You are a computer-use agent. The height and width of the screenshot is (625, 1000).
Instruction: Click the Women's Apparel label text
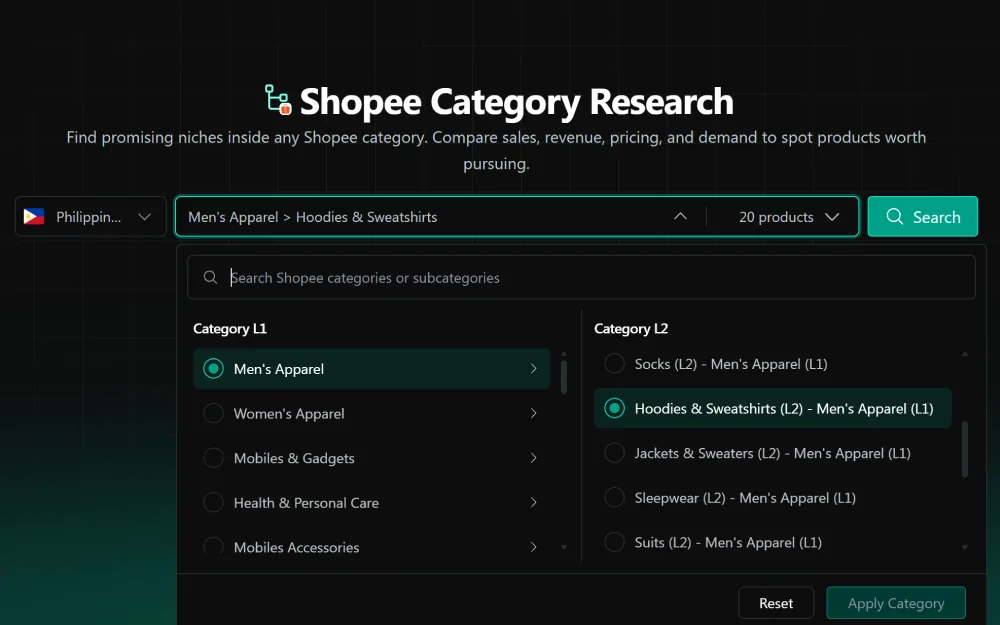point(289,414)
